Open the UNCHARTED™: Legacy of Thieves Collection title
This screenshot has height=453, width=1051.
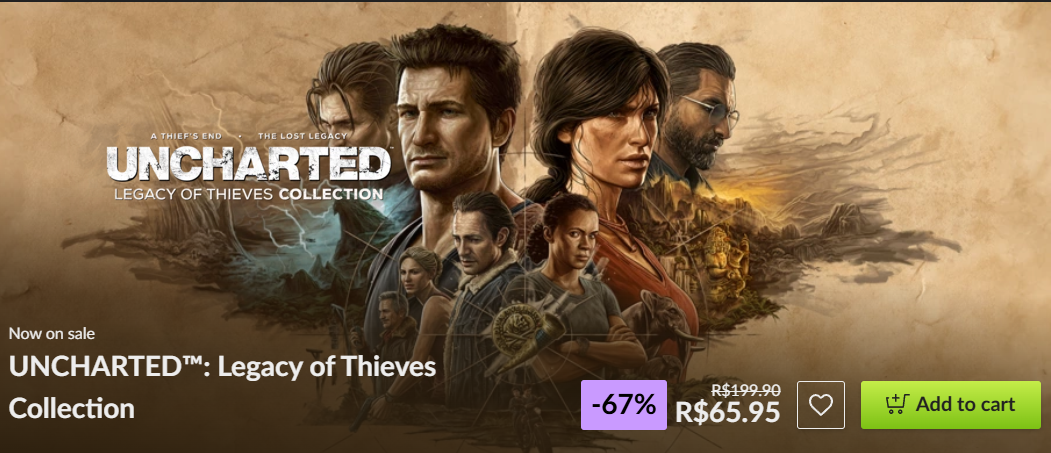[223, 387]
